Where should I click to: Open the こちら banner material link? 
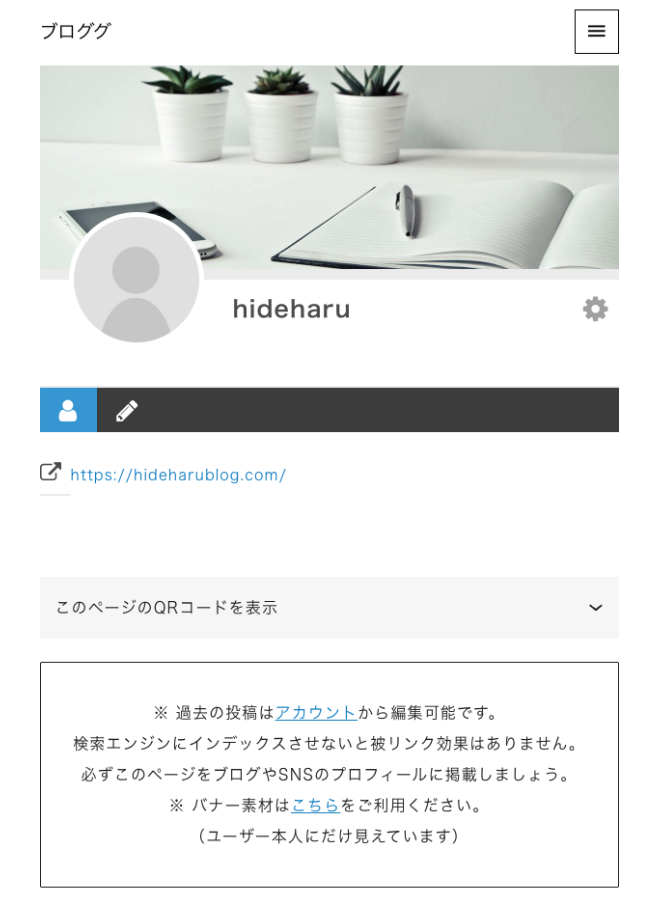click(x=315, y=805)
